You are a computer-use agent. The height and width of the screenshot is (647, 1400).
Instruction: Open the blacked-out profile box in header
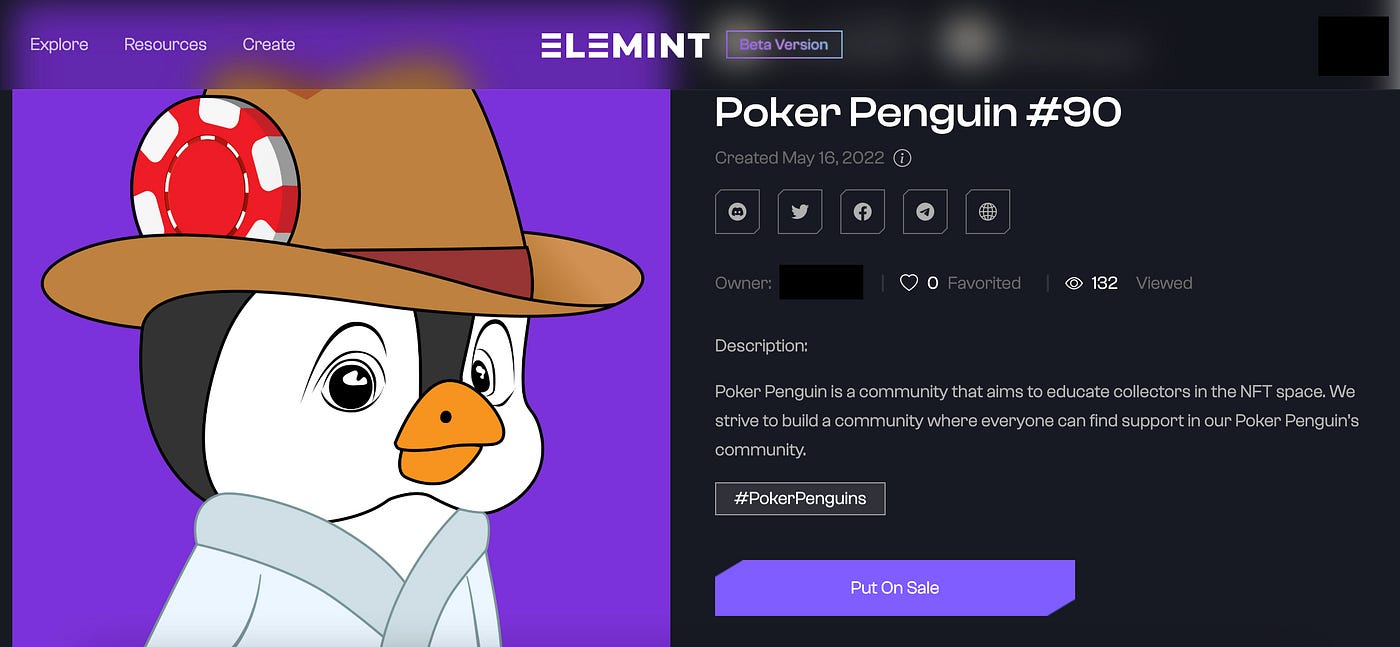pyautogui.click(x=1353, y=46)
